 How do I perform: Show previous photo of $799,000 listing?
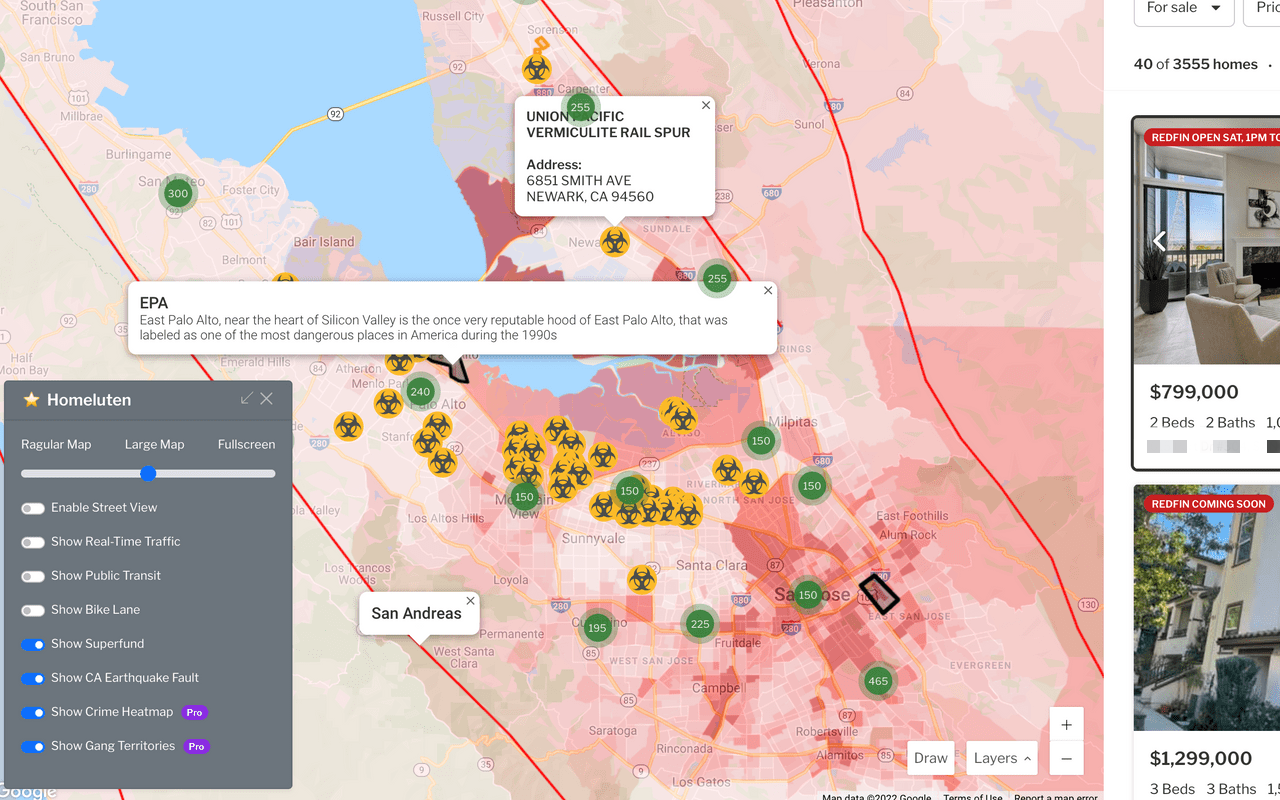click(1160, 241)
